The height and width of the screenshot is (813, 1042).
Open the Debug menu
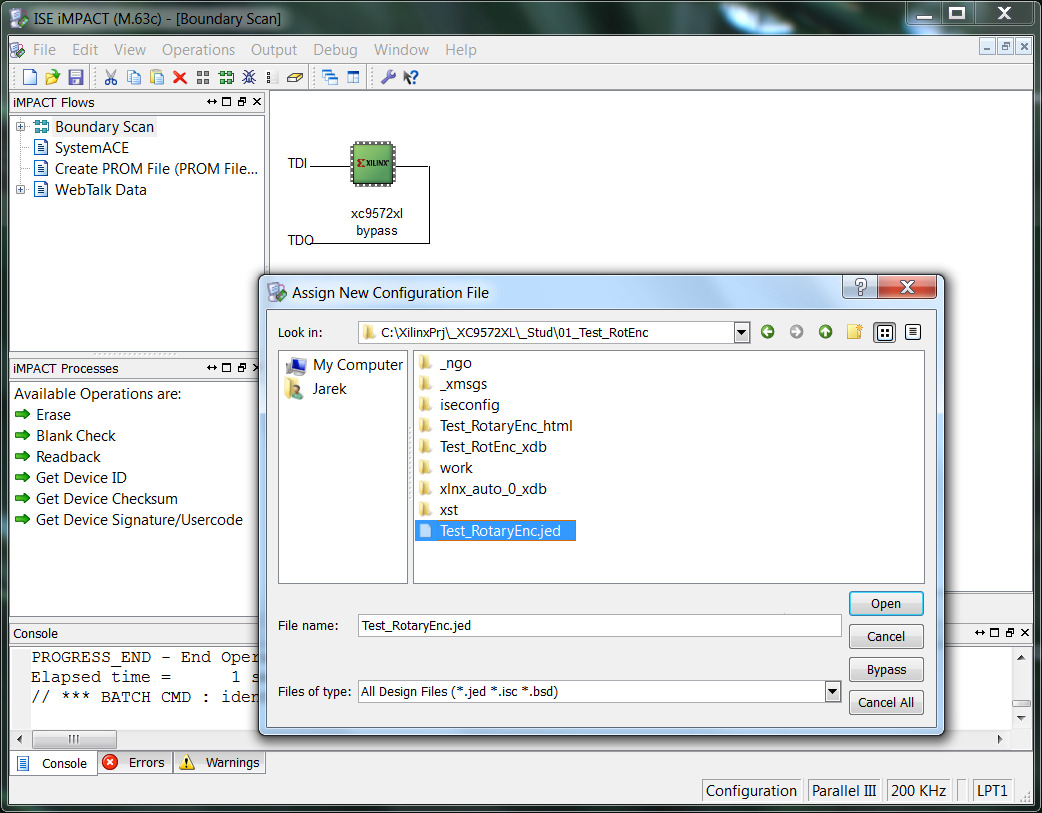[335, 50]
